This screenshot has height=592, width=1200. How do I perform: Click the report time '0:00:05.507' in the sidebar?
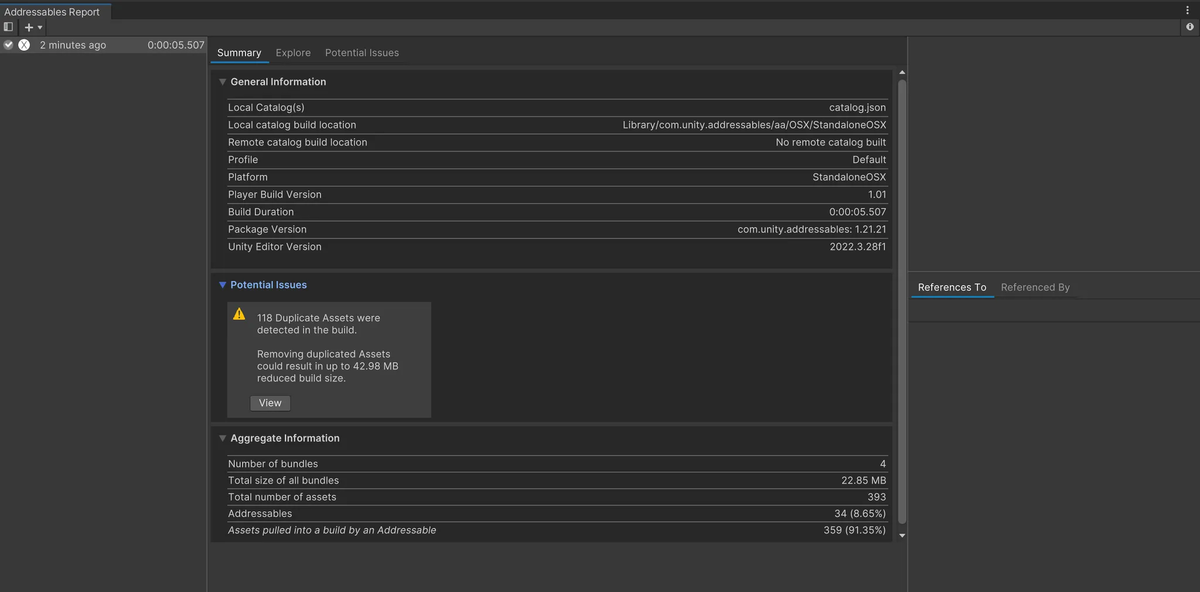click(x=176, y=45)
